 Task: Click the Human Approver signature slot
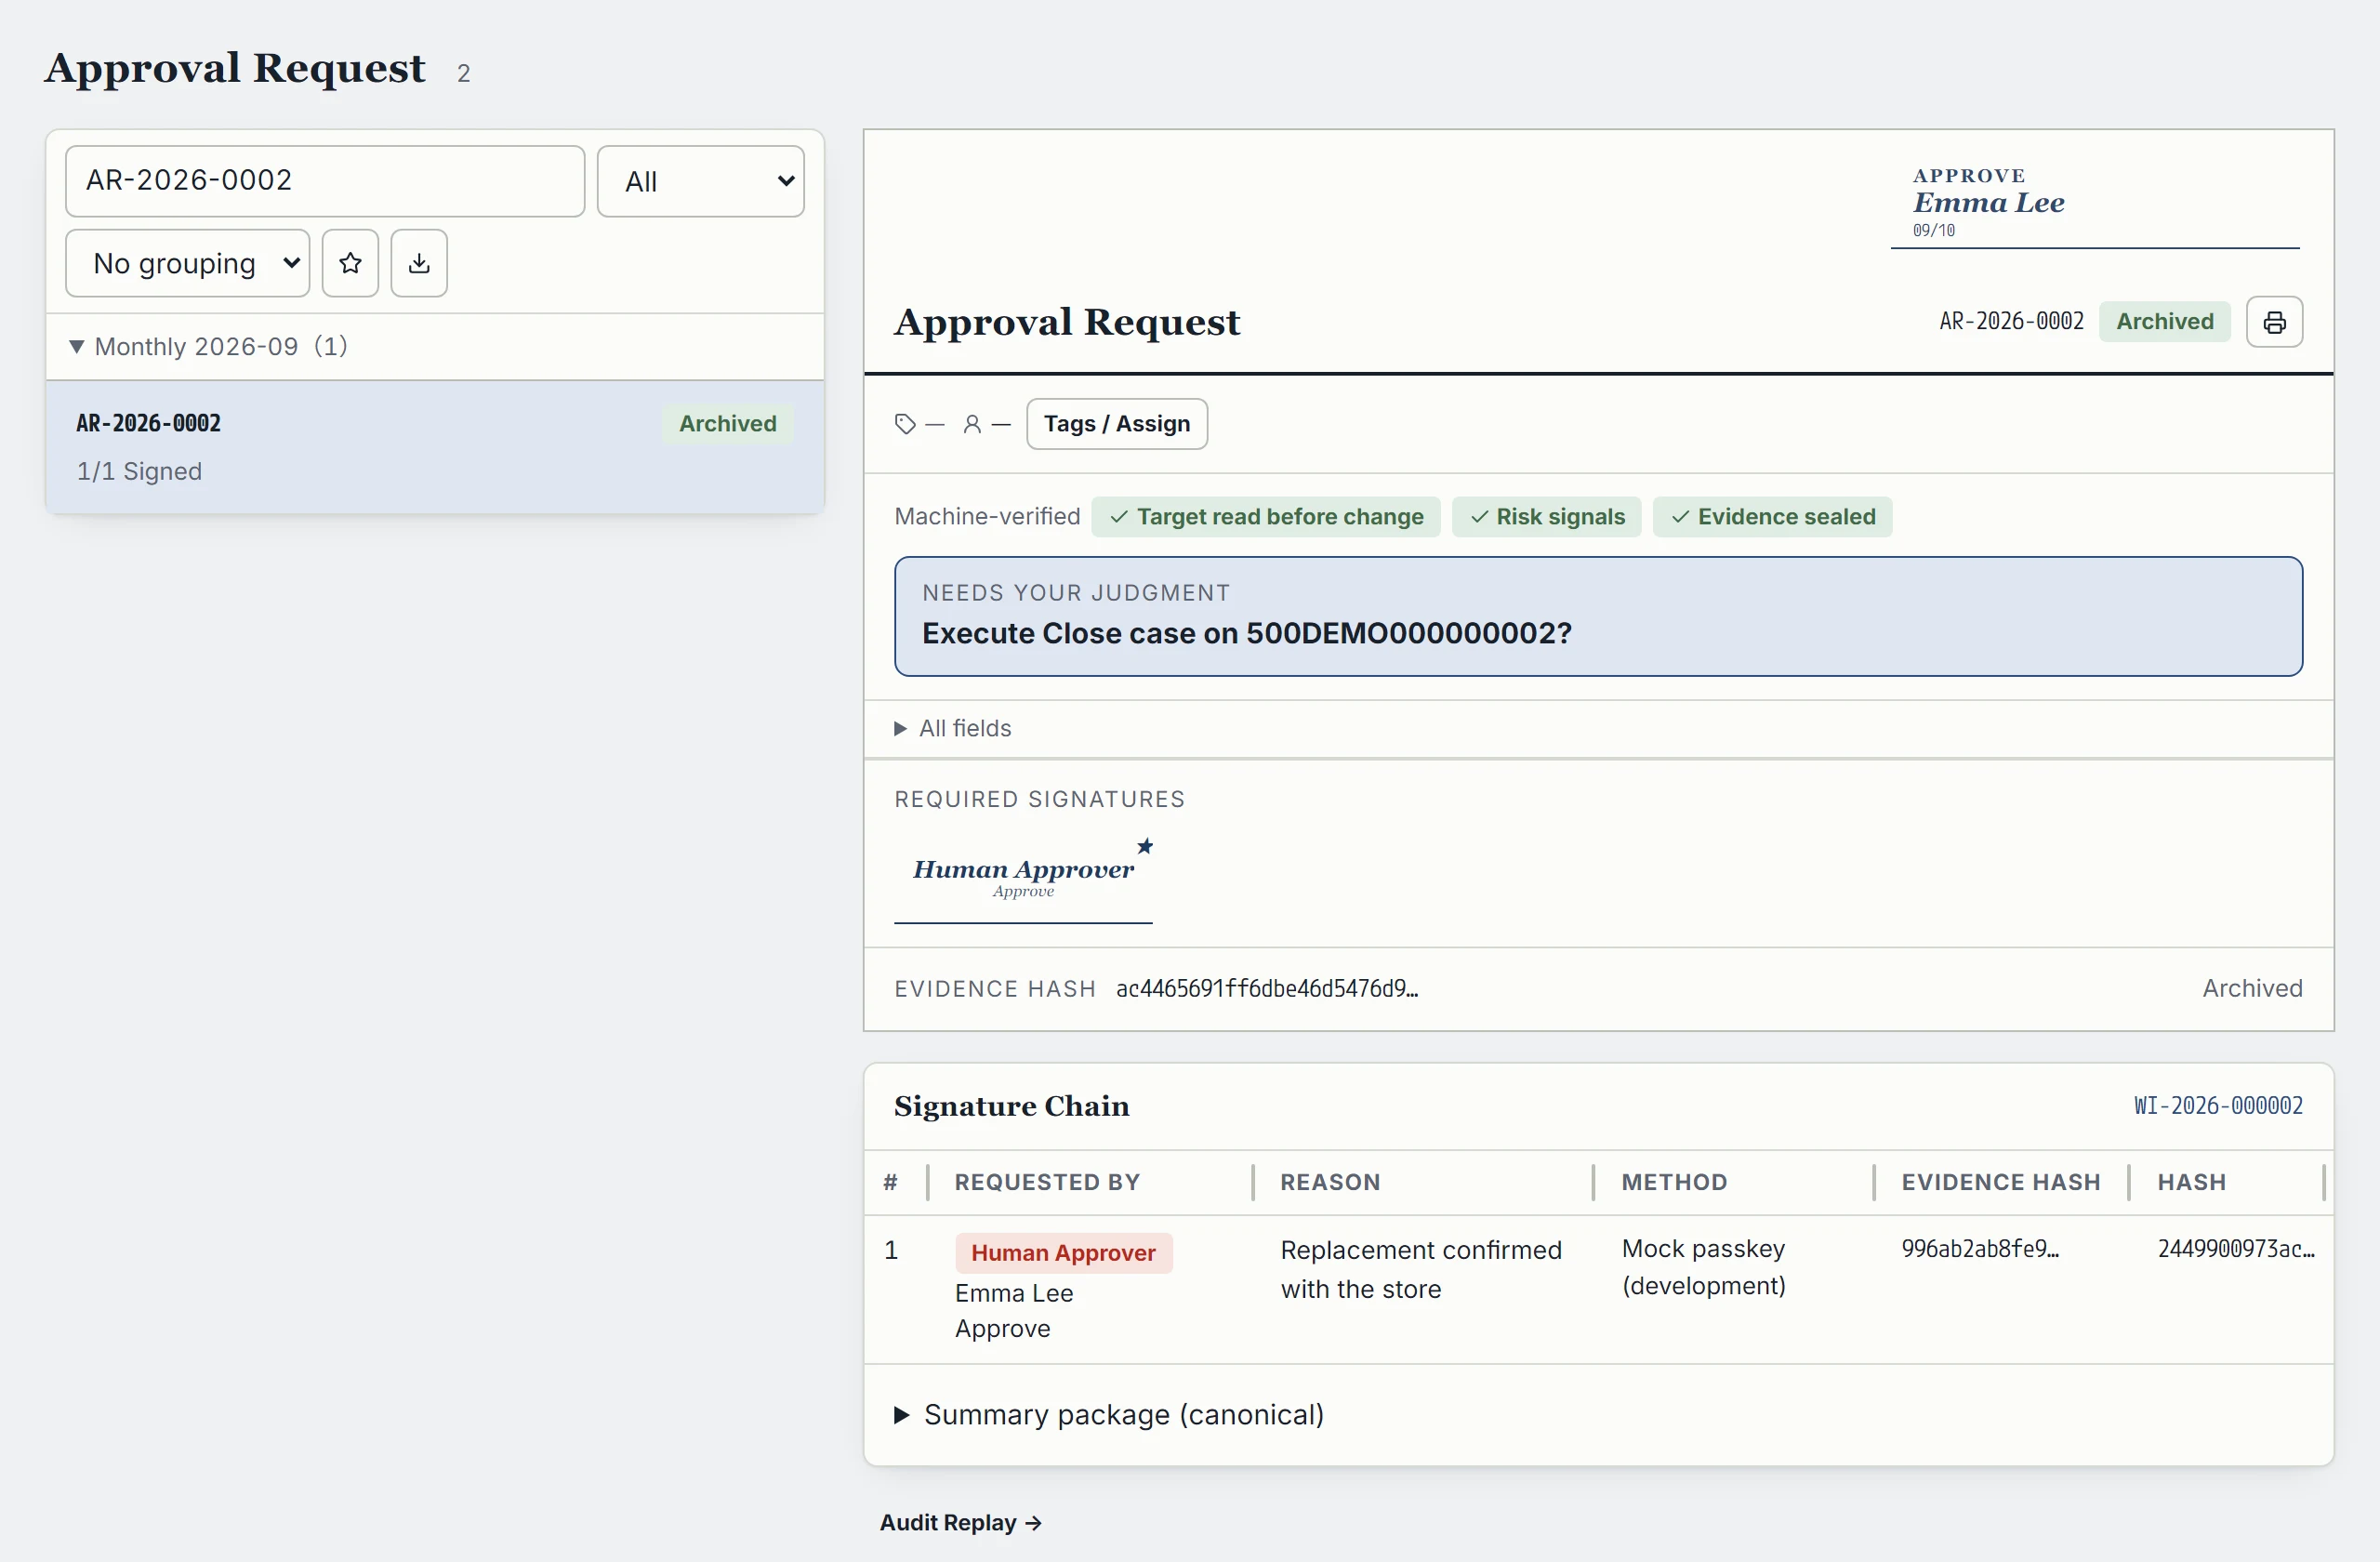[1023, 877]
